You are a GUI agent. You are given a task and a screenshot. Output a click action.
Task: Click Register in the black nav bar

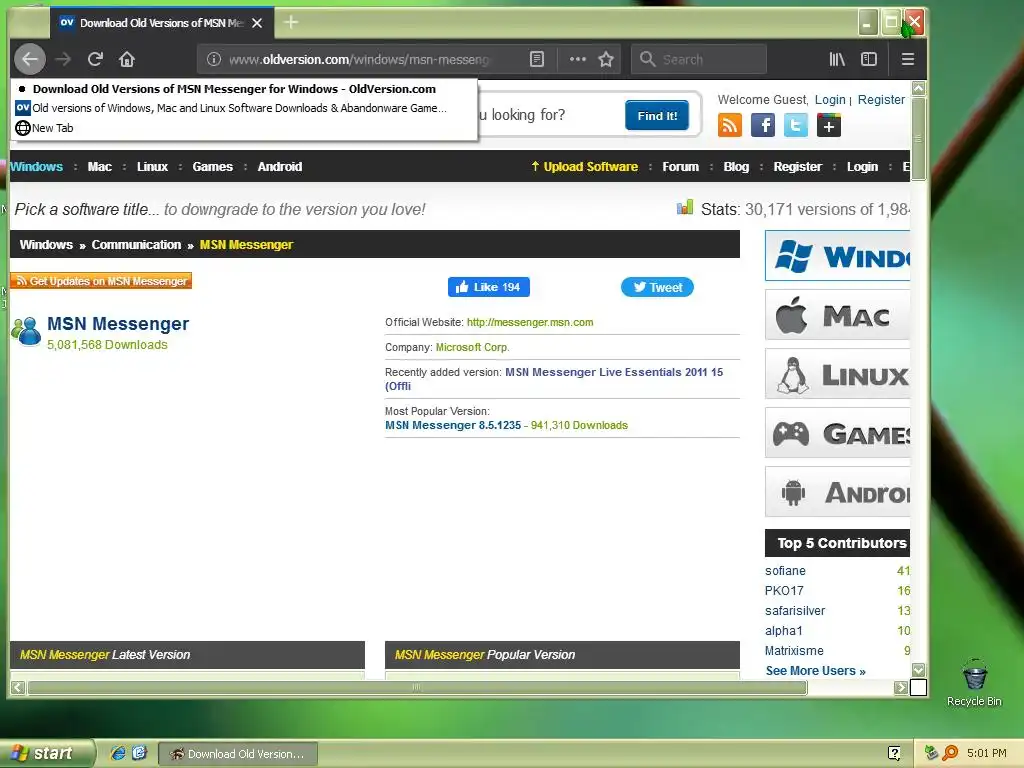pyautogui.click(x=797, y=167)
